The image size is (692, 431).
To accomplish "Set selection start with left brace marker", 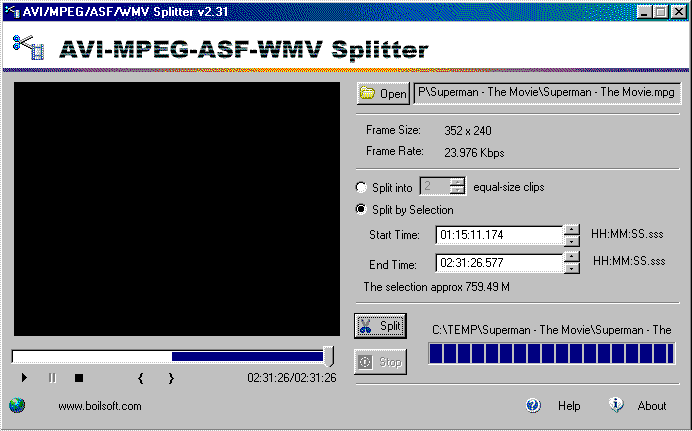I will (140, 378).
